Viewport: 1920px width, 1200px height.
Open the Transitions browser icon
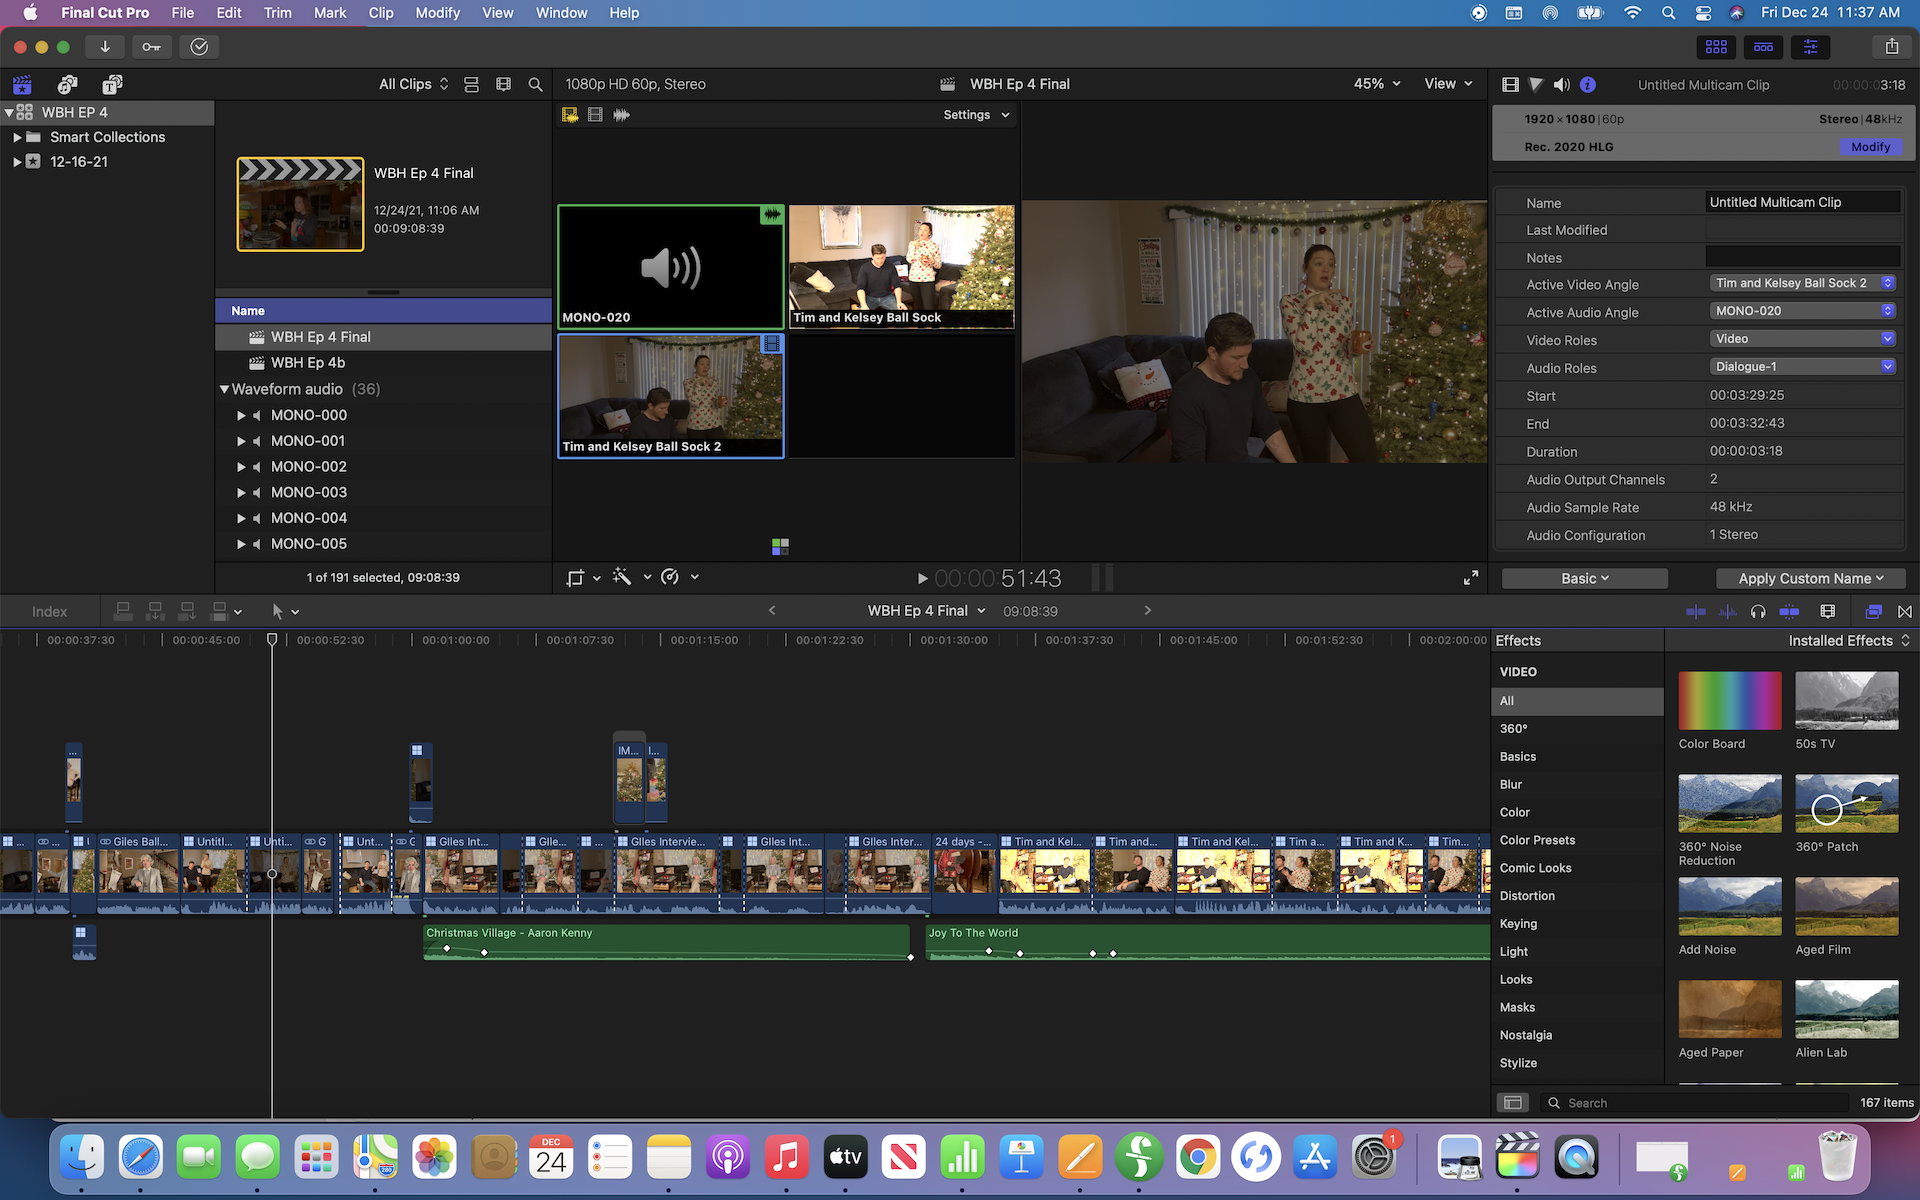(x=1905, y=611)
